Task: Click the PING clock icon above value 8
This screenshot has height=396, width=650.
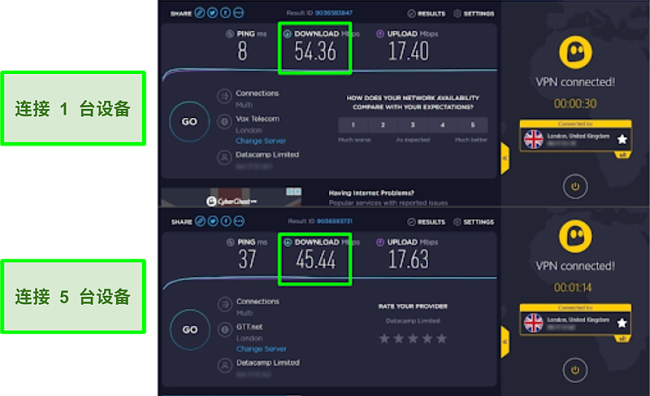Action: [x=230, y=34]
